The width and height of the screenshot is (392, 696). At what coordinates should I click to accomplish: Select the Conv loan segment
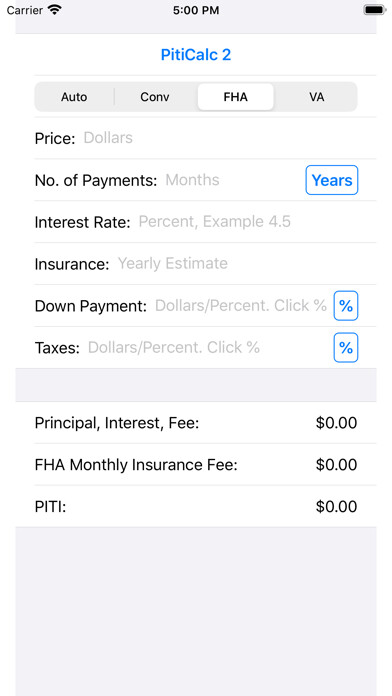click(x=155, y=97)
